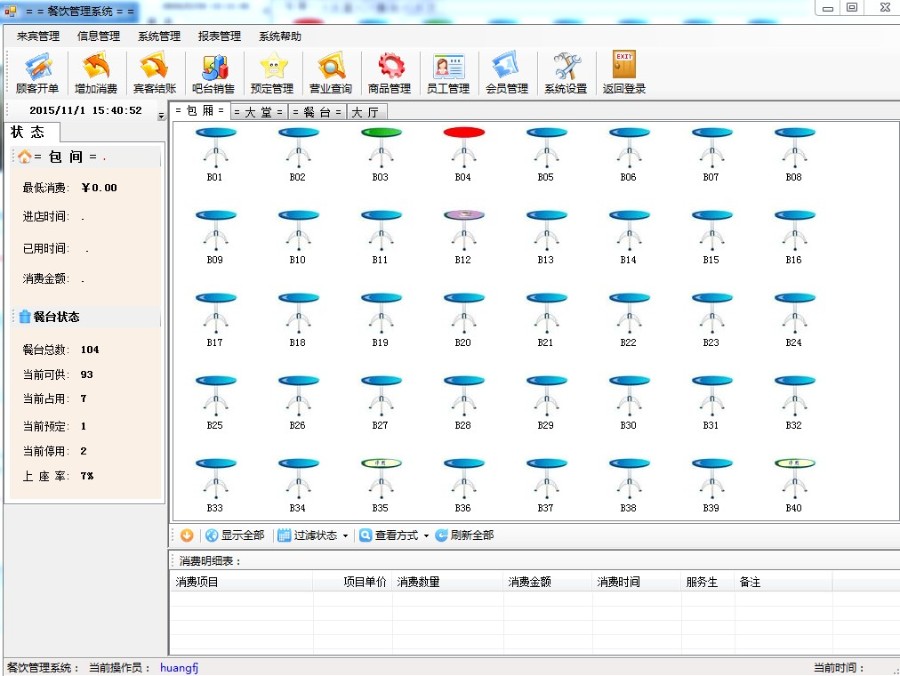
Task: Open 预定管理 reservation management
Action: 271,72
